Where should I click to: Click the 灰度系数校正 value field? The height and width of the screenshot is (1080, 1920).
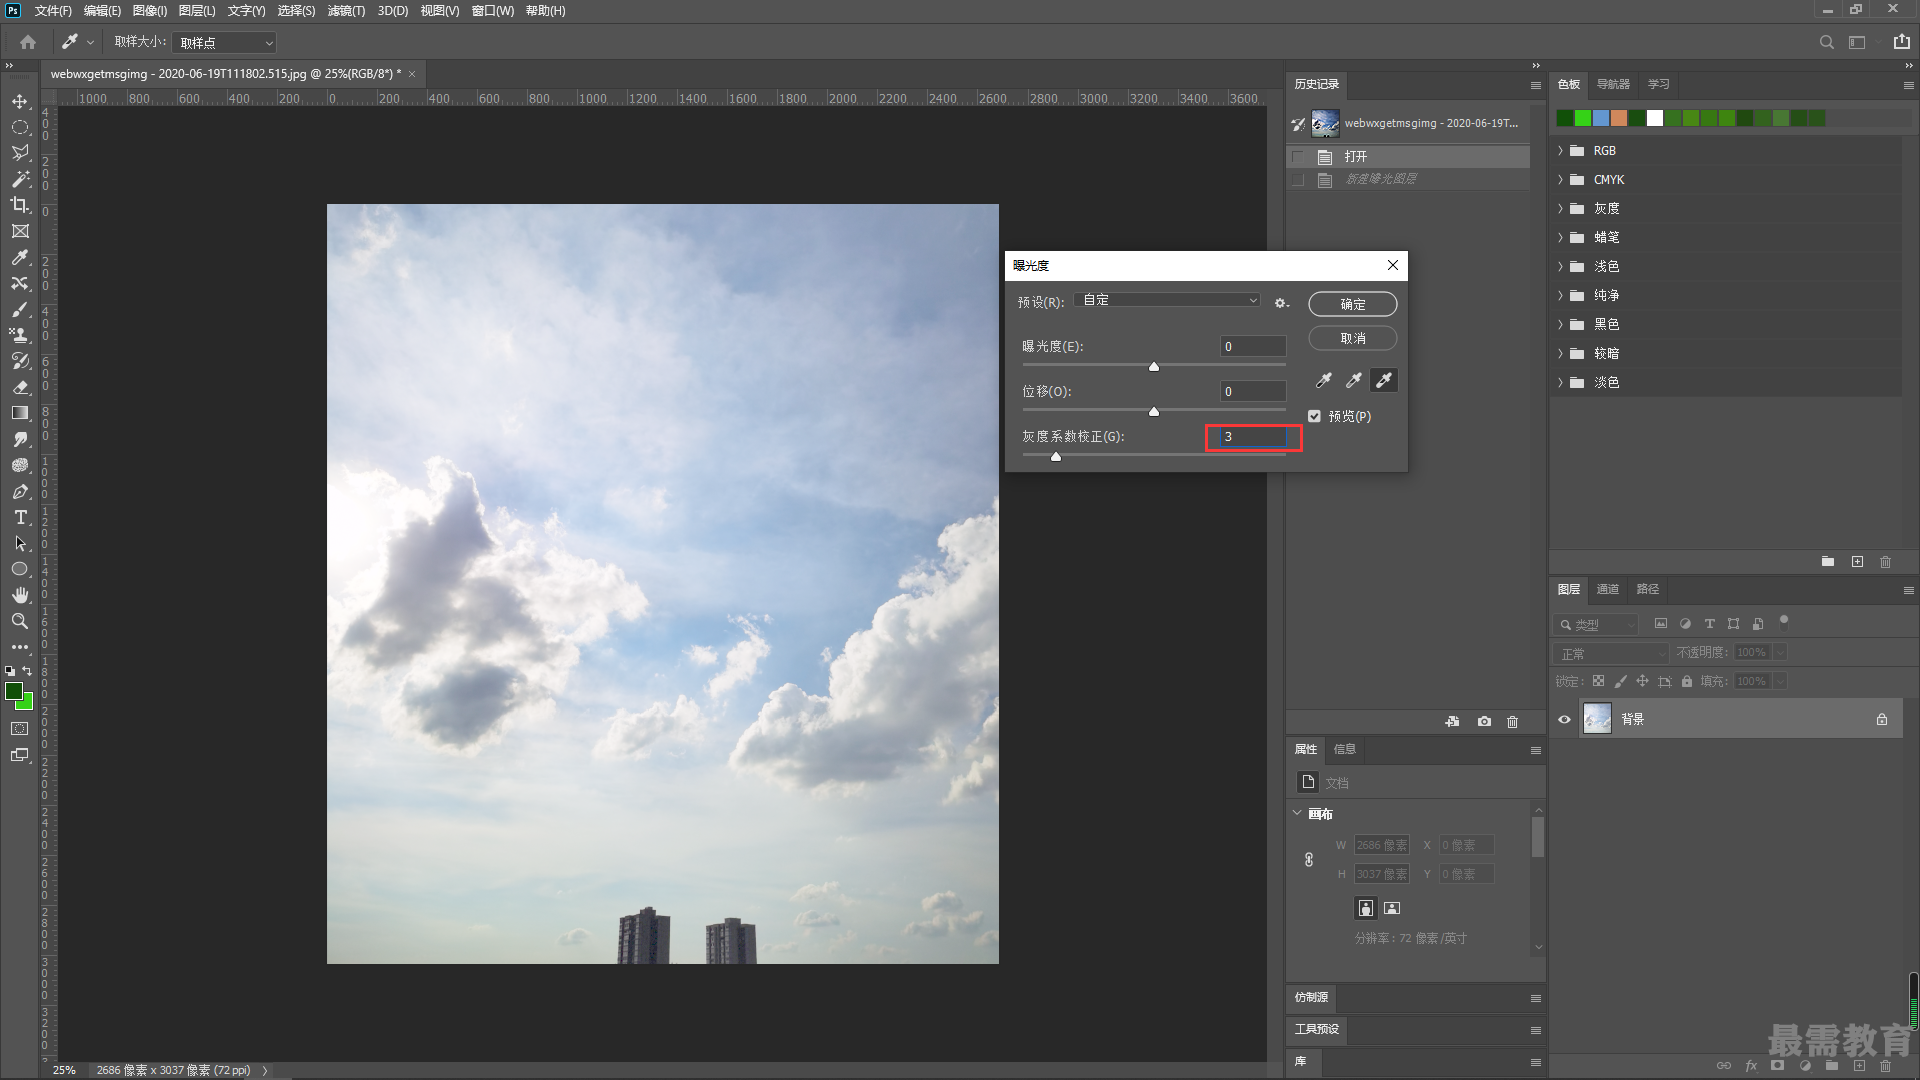[x=1253, y=437]
